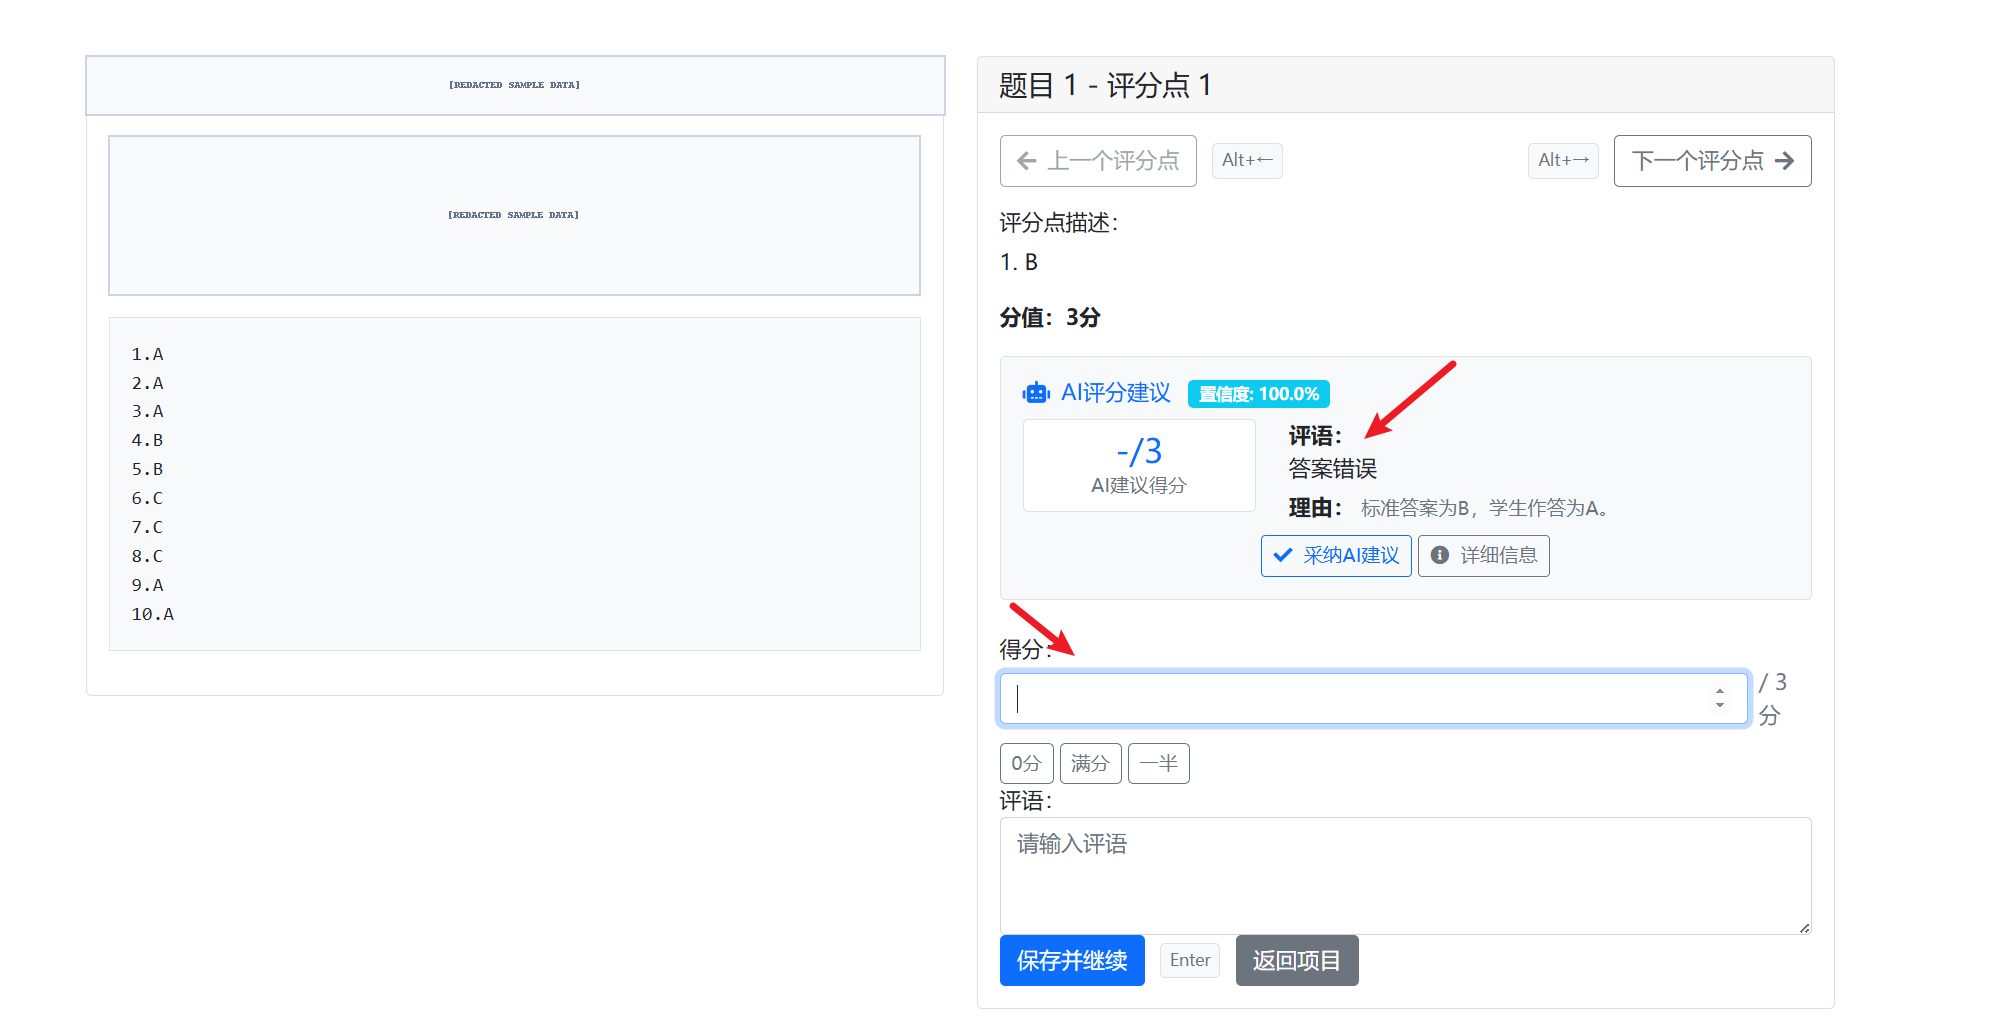Accept the AI suggestion 采纳AI建议
Screen dimensions: 2000x1023
coord(1336,556)
